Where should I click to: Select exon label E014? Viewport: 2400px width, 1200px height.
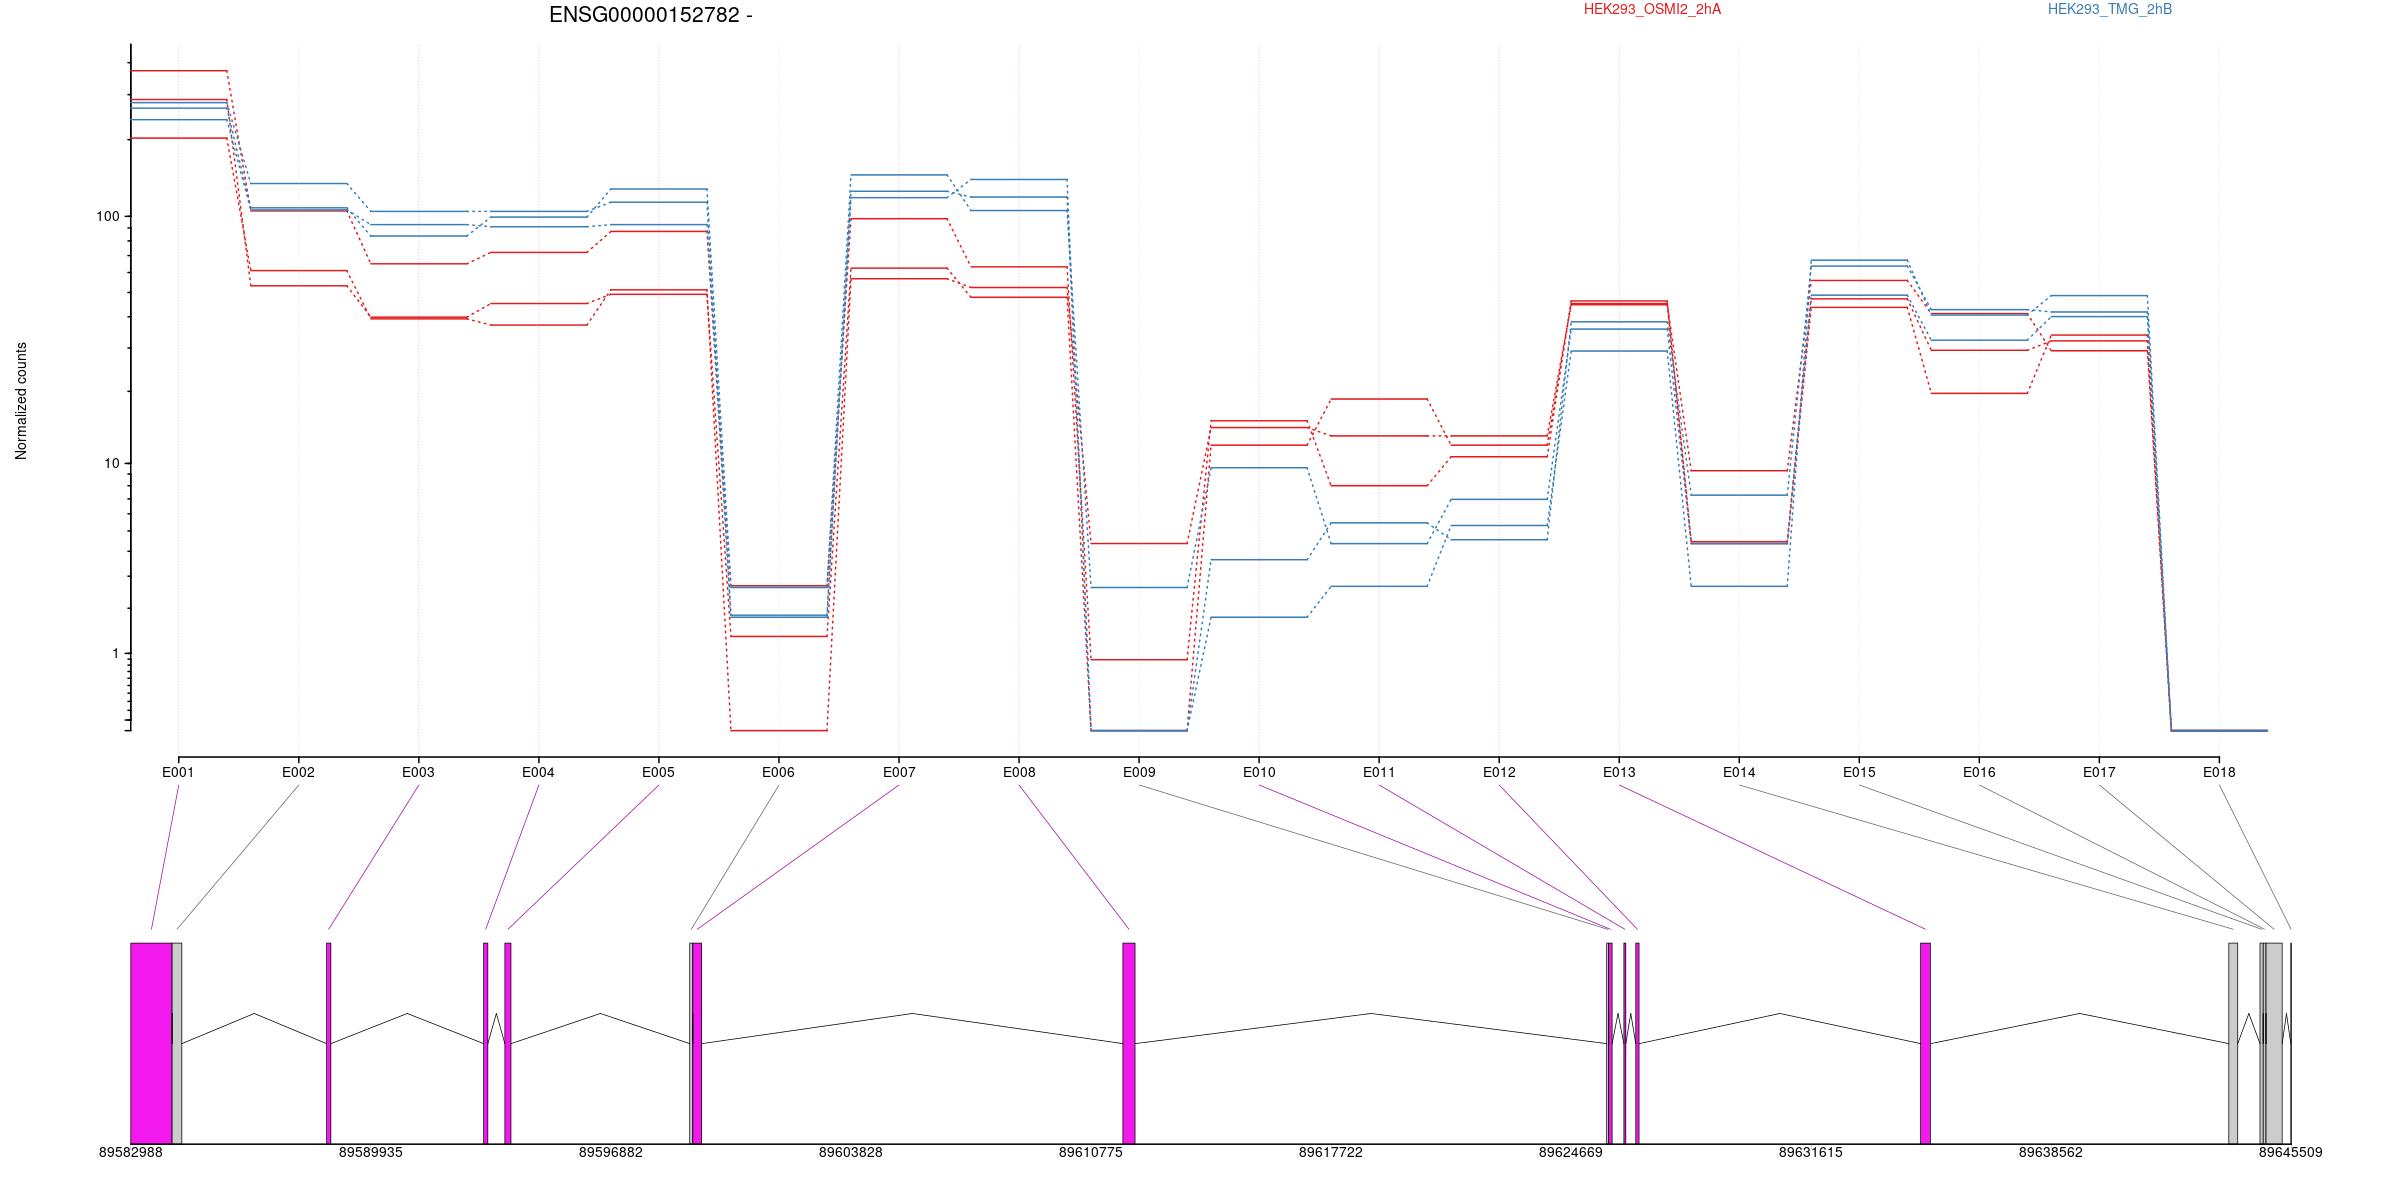[1739, 772]
